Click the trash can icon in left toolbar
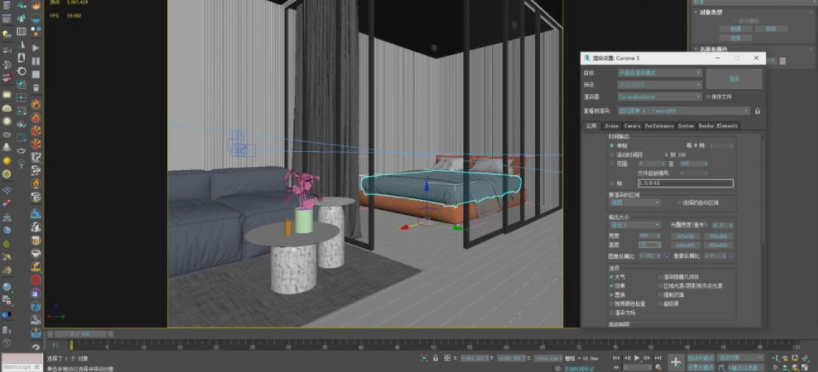Viewport: 818px width, 372px height. coord(36,88)
